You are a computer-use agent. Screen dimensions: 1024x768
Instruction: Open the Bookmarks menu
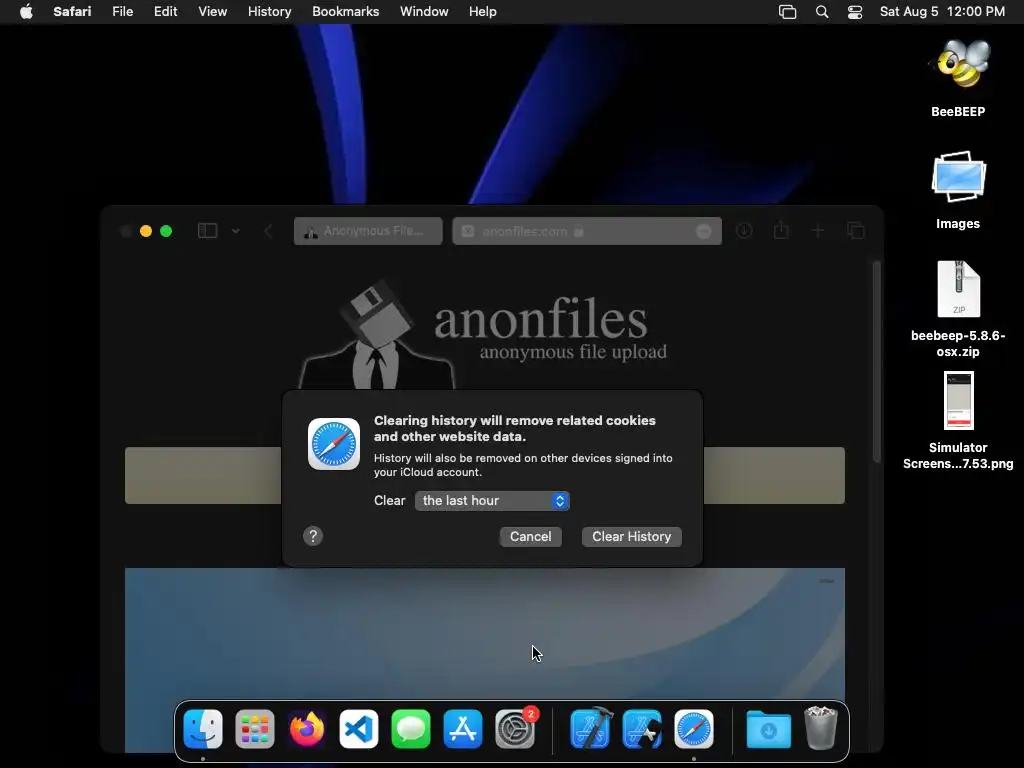pos(345,12)
